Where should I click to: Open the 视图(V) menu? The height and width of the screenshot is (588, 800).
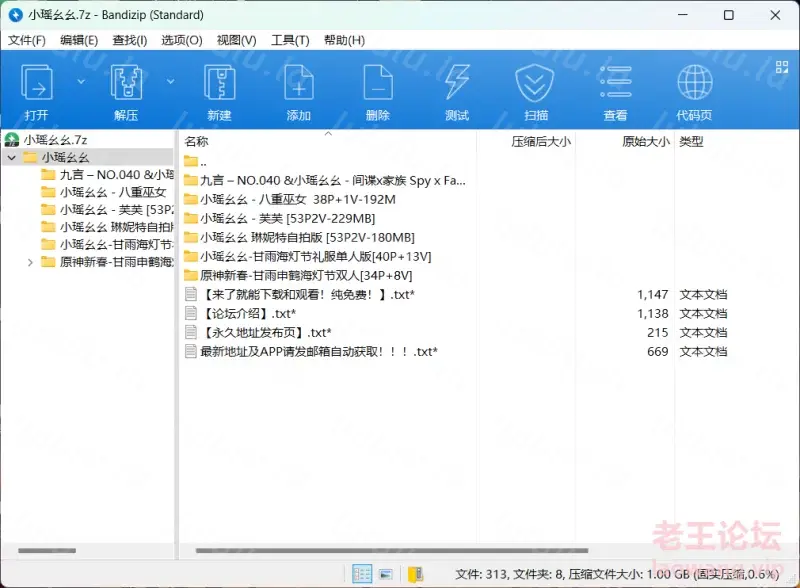pyautogui.click(x=236, y=40)
